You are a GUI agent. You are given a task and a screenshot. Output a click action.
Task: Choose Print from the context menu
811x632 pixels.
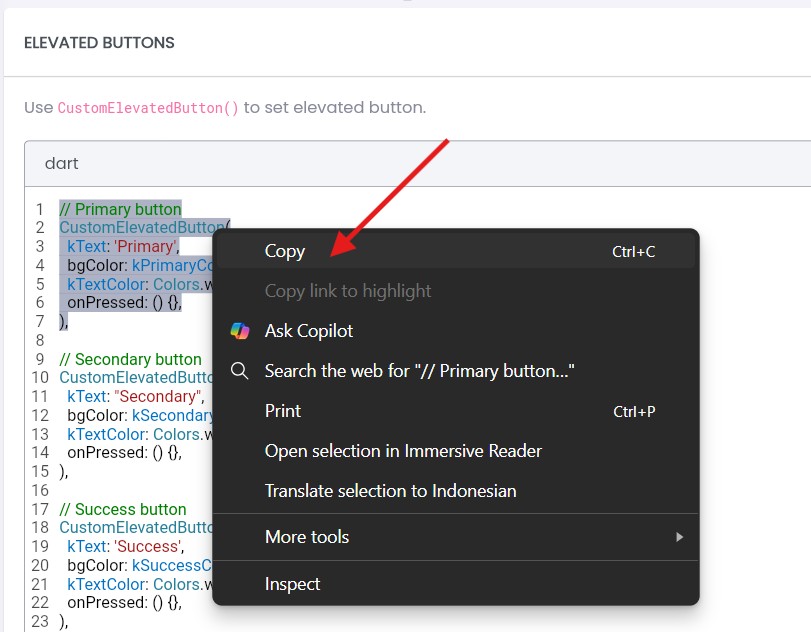click(283, 411)
